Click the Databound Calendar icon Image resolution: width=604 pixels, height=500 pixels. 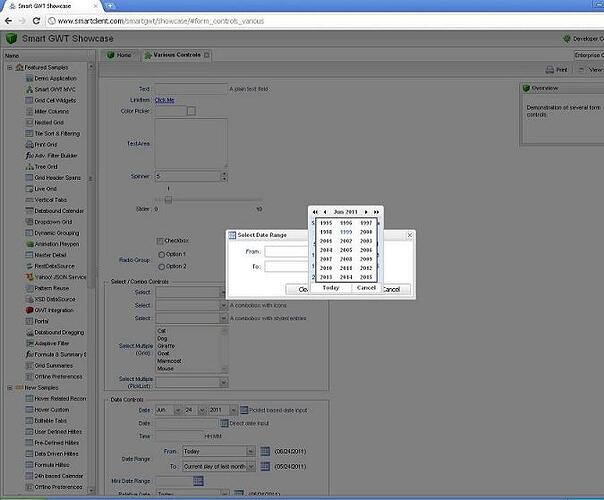(x=29, y=211)
